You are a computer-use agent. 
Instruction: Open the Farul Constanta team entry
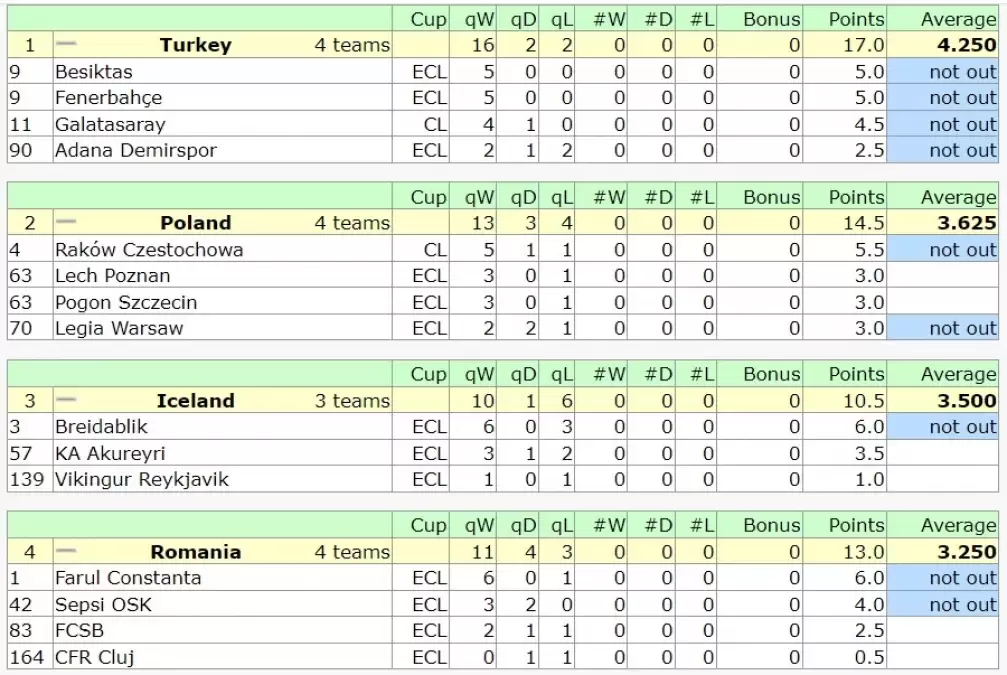(128, 578)
